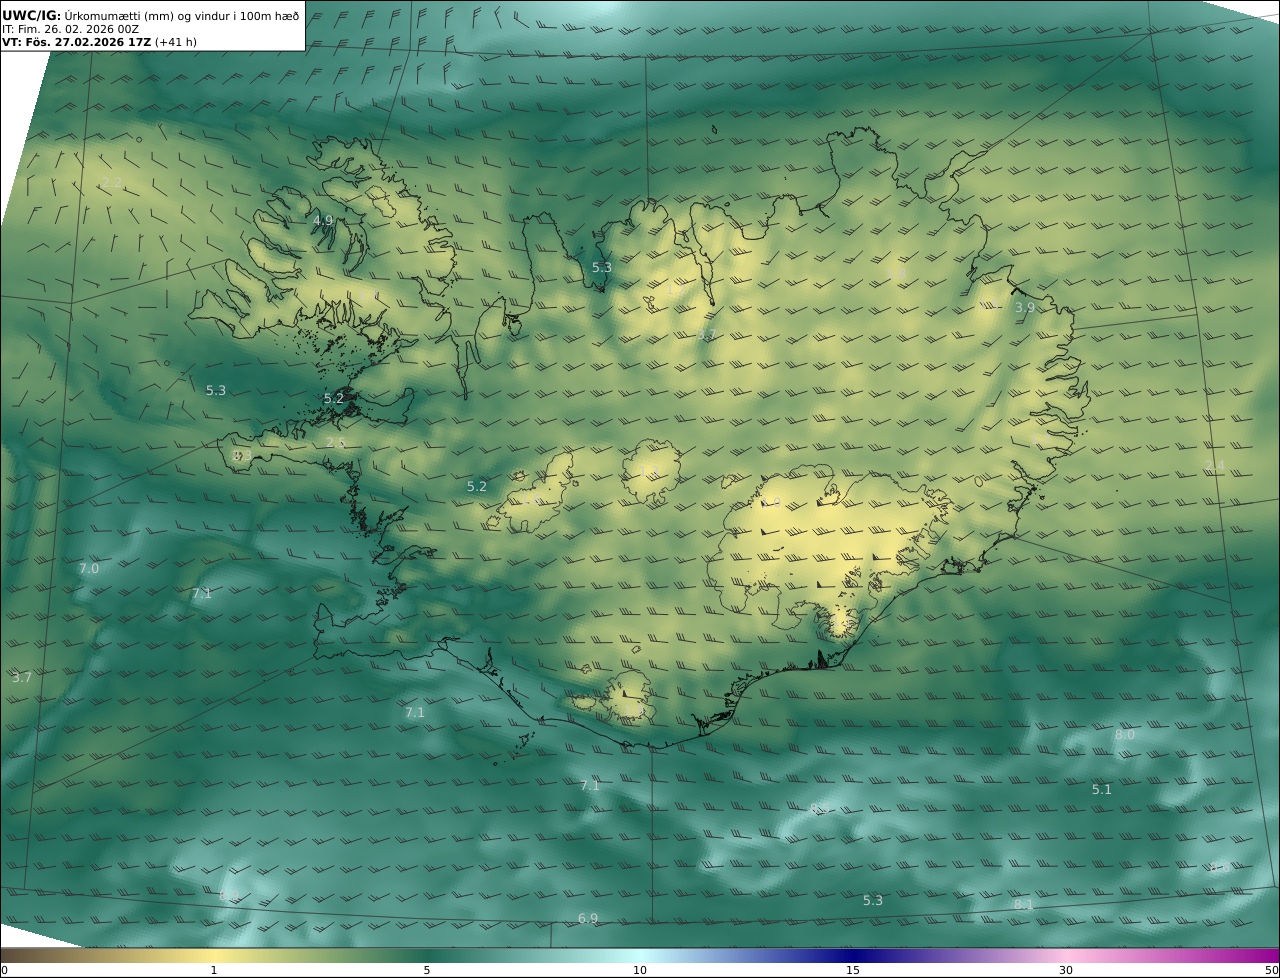Select the 6.9 value label on the map
The width and height of the screenshot is (1280, 978).
point(588,918)
